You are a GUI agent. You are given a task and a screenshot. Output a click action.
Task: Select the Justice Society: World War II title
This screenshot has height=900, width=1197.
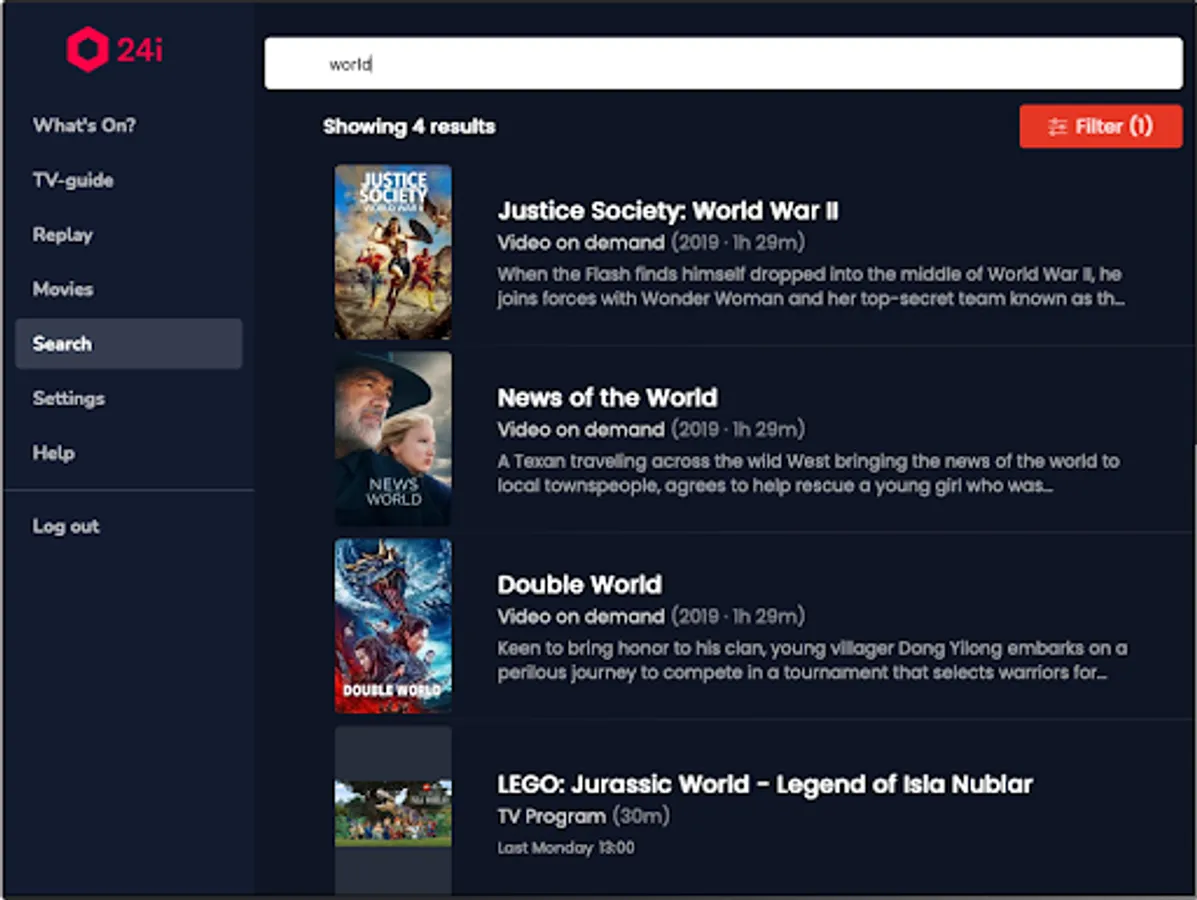point(668,211)
